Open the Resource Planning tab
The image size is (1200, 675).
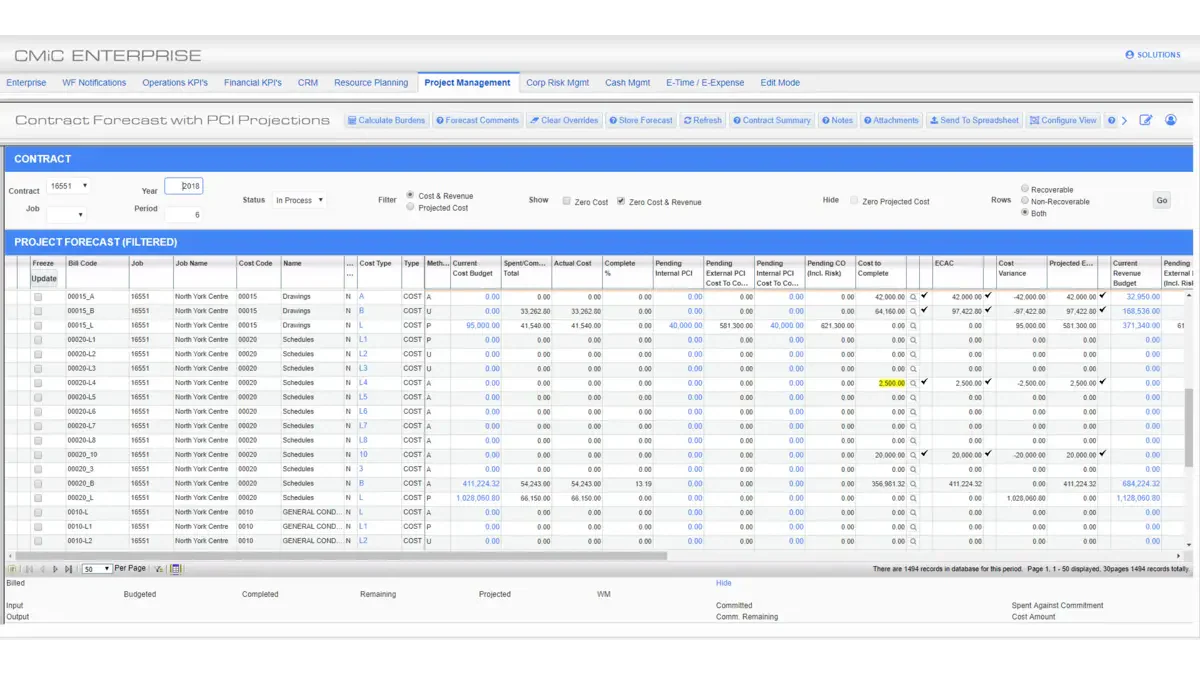tap(371, 83)
